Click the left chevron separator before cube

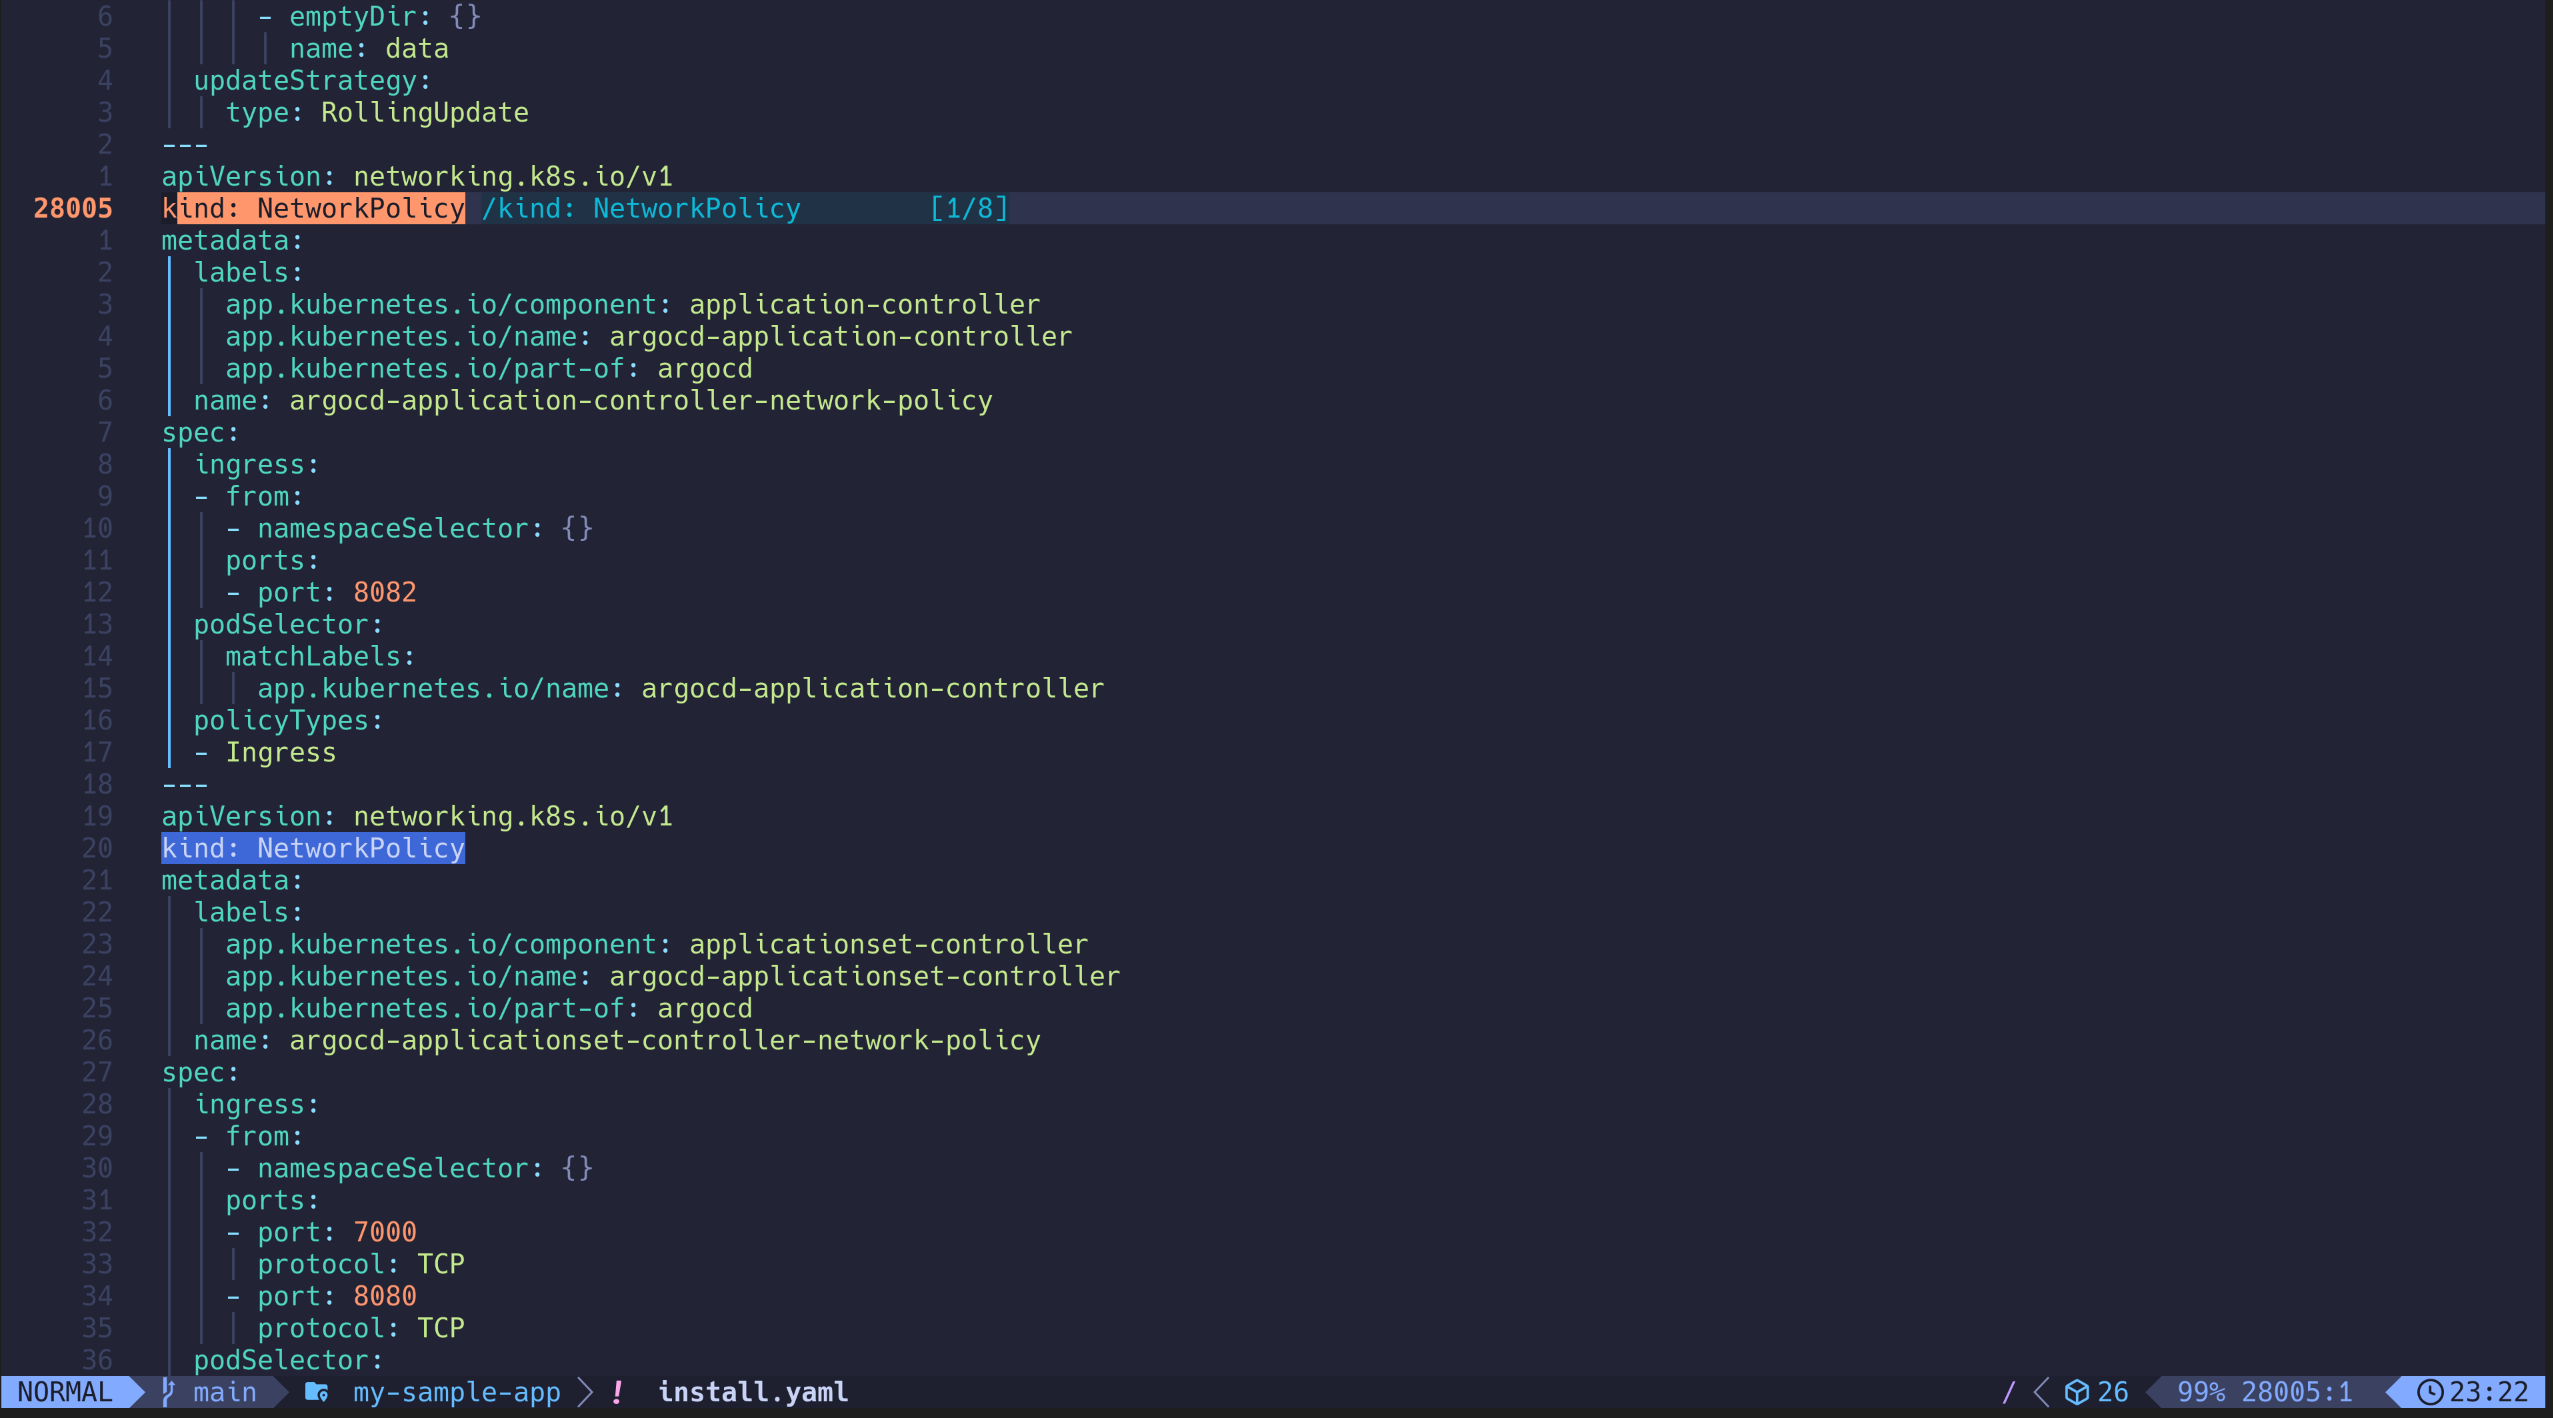pyautogui.click(x=2042, y=1391)
